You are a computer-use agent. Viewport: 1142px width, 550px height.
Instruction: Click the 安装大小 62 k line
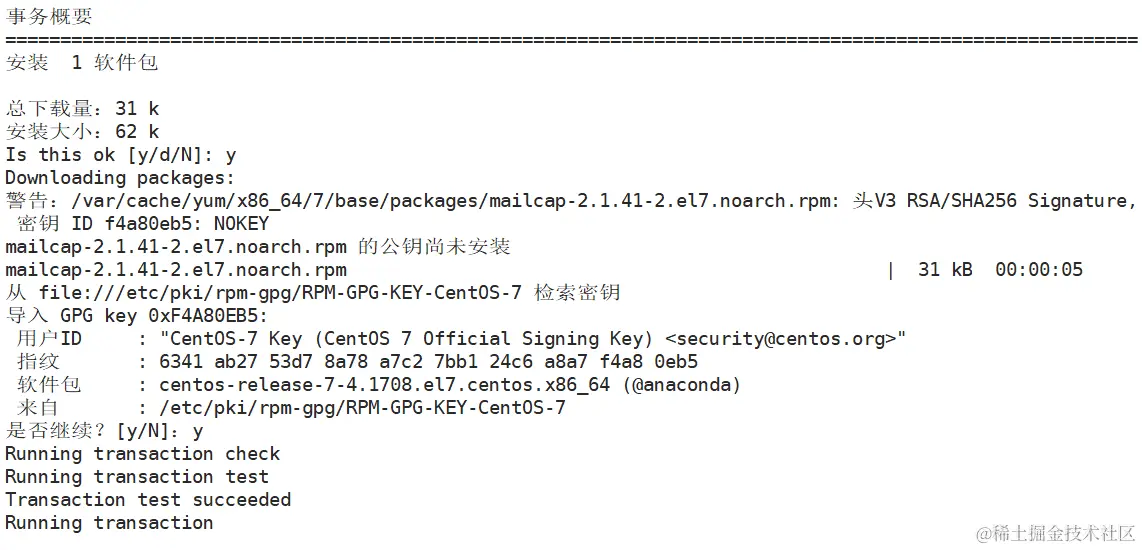pyautogui.click(x=82, y=132)
